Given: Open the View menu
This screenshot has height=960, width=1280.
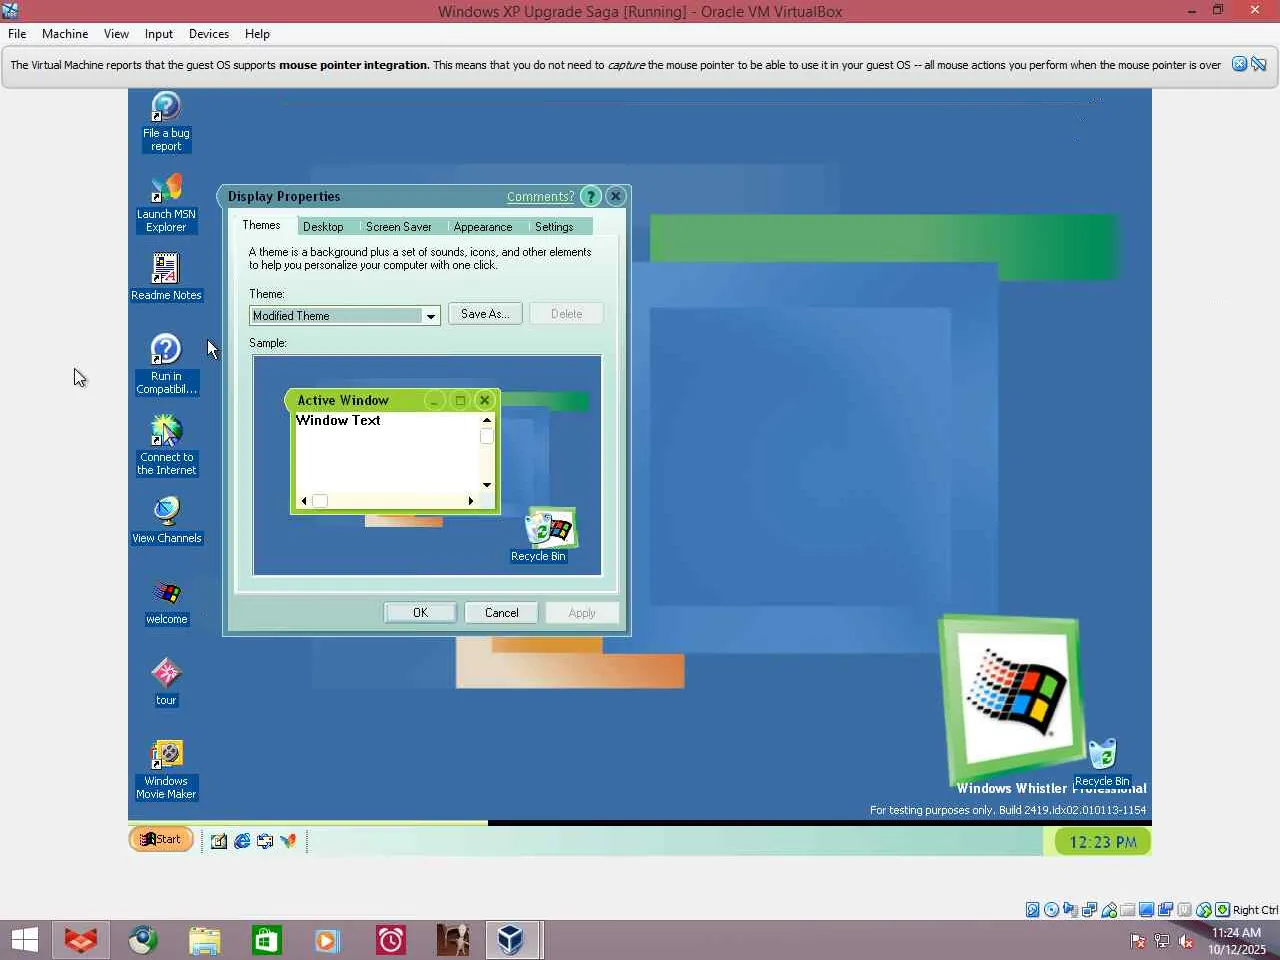Looking at the screenshot, I should pos(116,34).
